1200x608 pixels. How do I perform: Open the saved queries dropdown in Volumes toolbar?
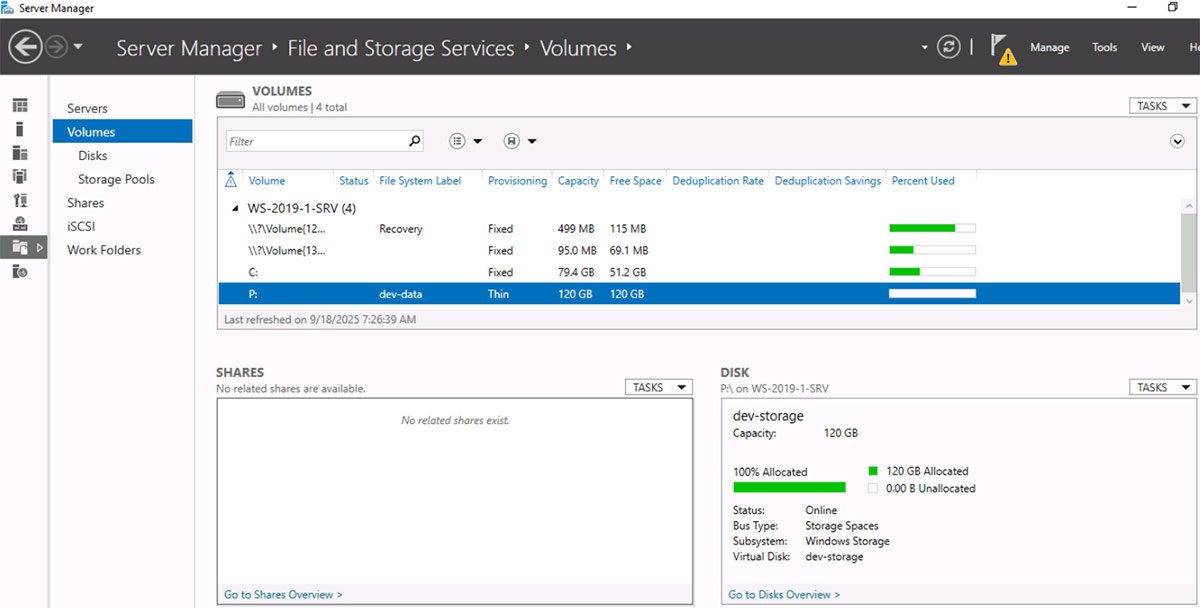[x=520, y=141]
